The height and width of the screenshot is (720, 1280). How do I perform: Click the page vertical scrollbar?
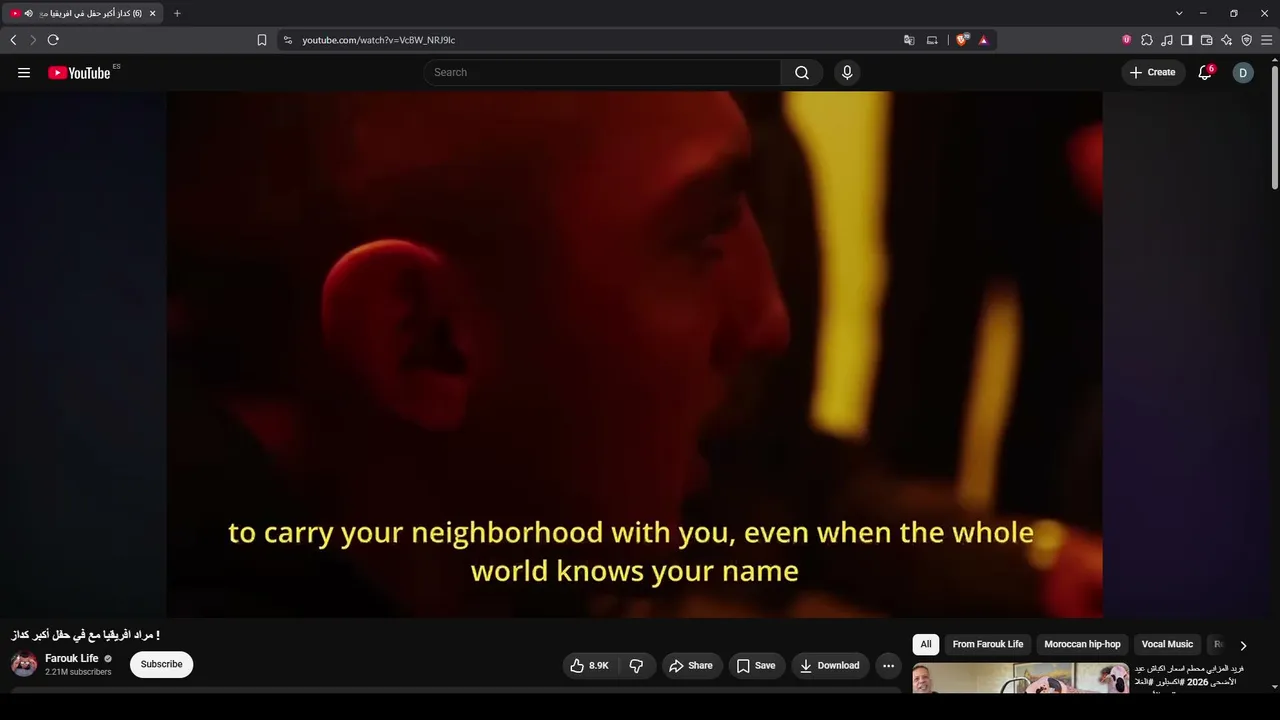1275,127
